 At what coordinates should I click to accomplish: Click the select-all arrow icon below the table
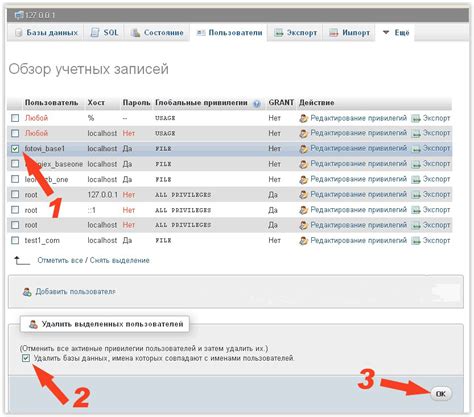tap(22, 260)
